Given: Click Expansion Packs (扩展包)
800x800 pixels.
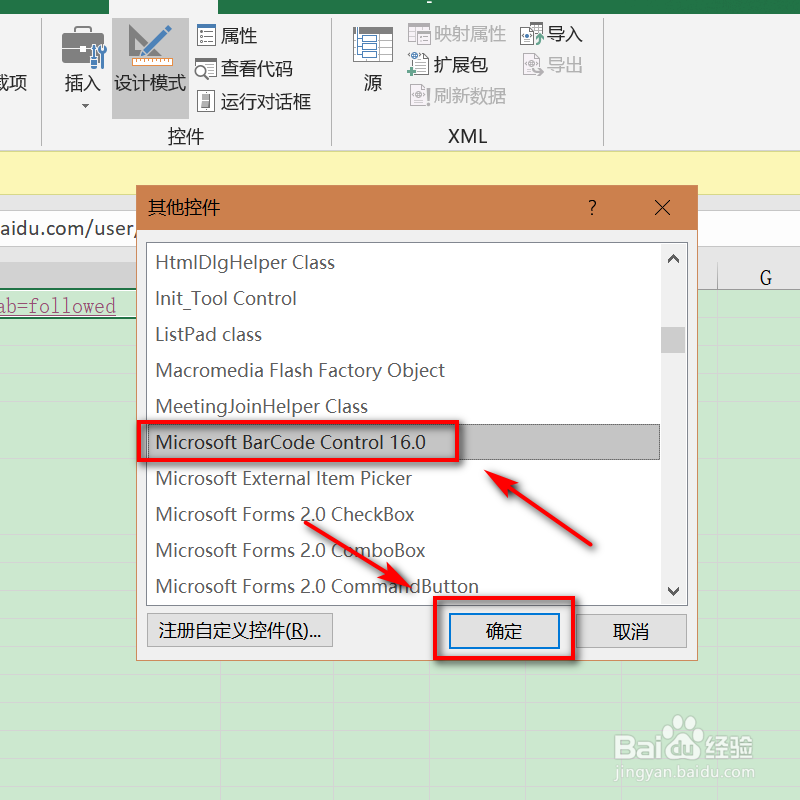Looking at the screenshot, I should tap(447, 65).
